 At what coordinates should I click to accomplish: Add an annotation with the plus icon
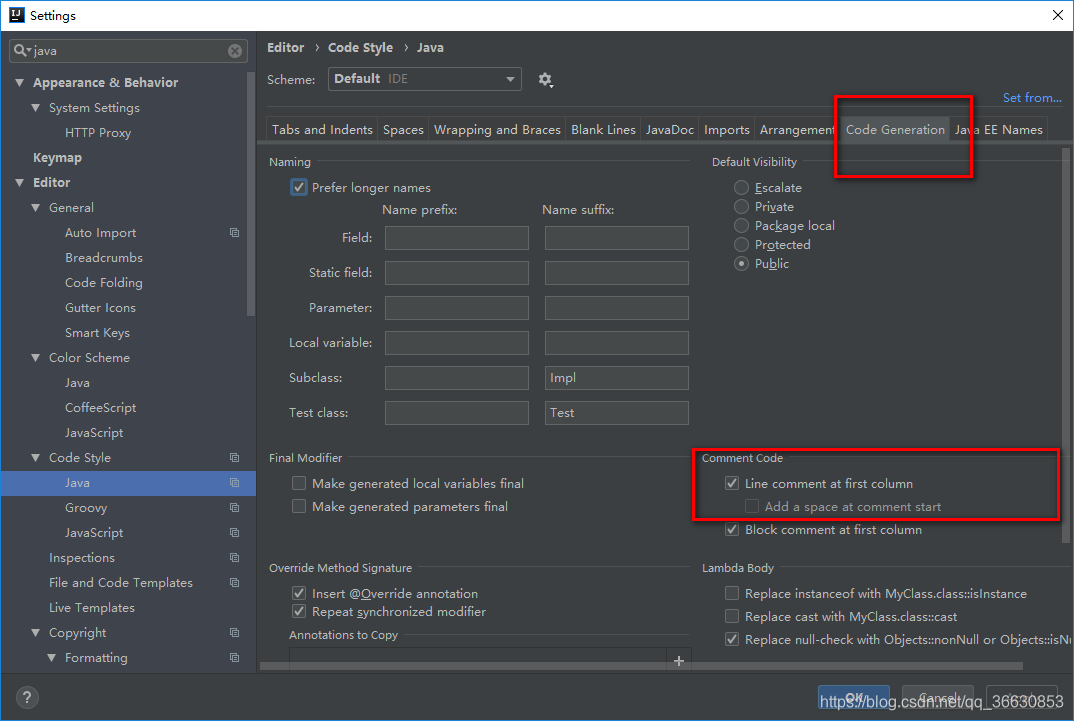[679, 661]
